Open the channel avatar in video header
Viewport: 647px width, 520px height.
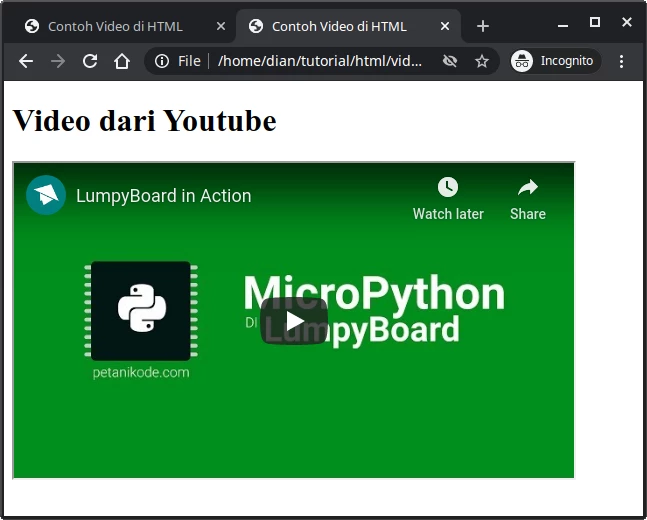46,195
